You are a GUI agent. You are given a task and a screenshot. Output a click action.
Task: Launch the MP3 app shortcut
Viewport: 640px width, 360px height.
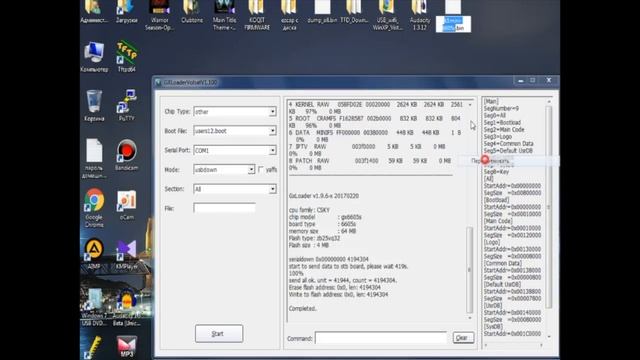point(127,347)
